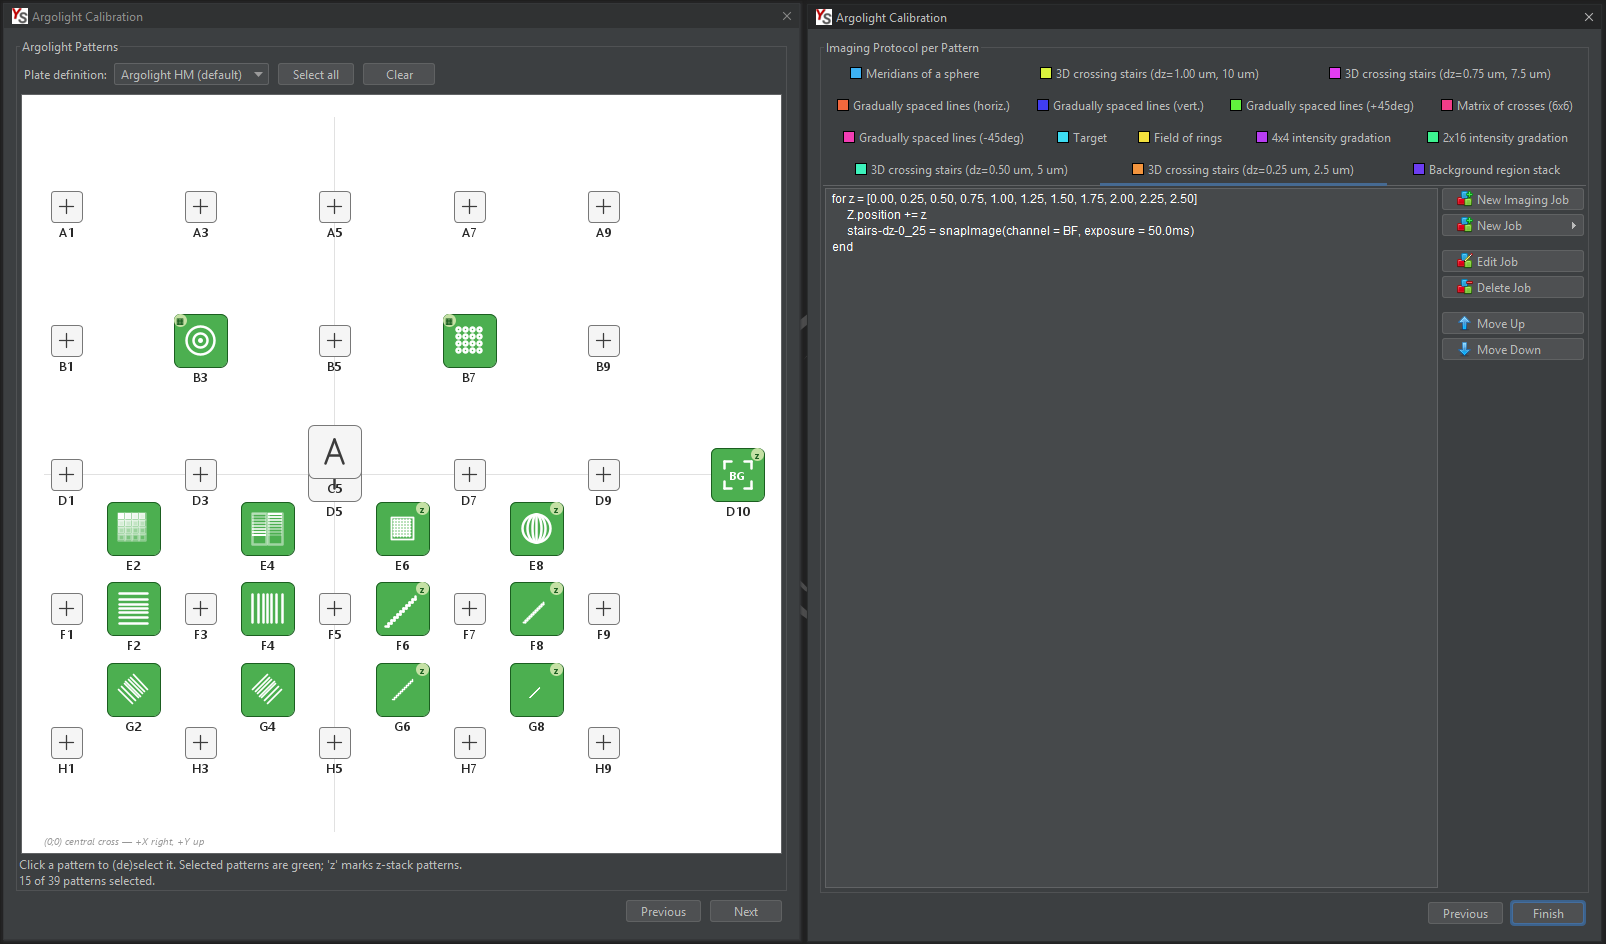Image resolution: width=1606 pixels, height=944 pixels.
Task: Select the letter A pattern at C5
Action: tap(335, 453)
